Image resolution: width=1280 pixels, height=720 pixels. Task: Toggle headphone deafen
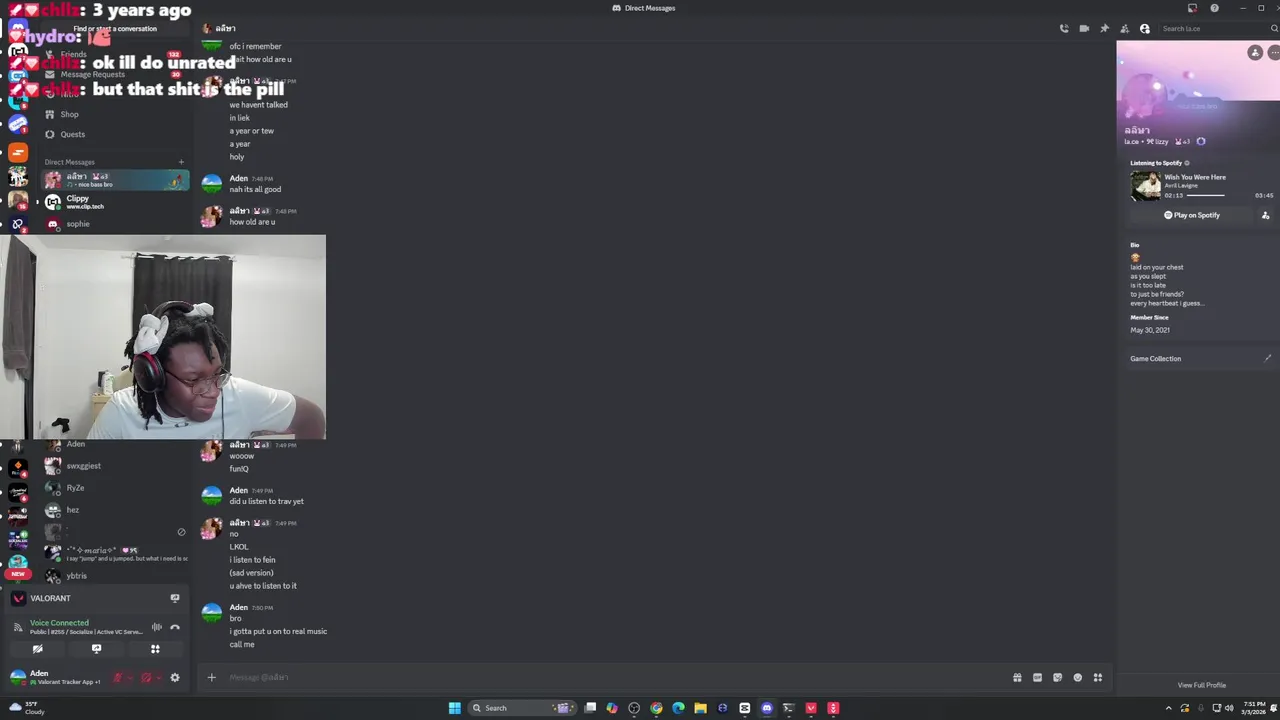[x=146, y=677]
